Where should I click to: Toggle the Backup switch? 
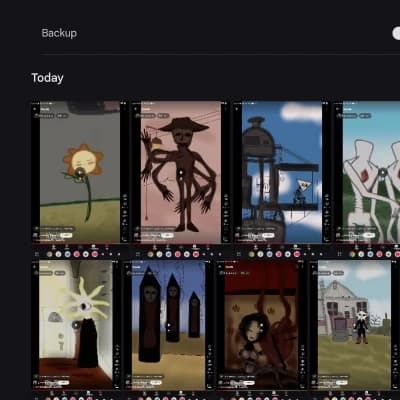396,33
